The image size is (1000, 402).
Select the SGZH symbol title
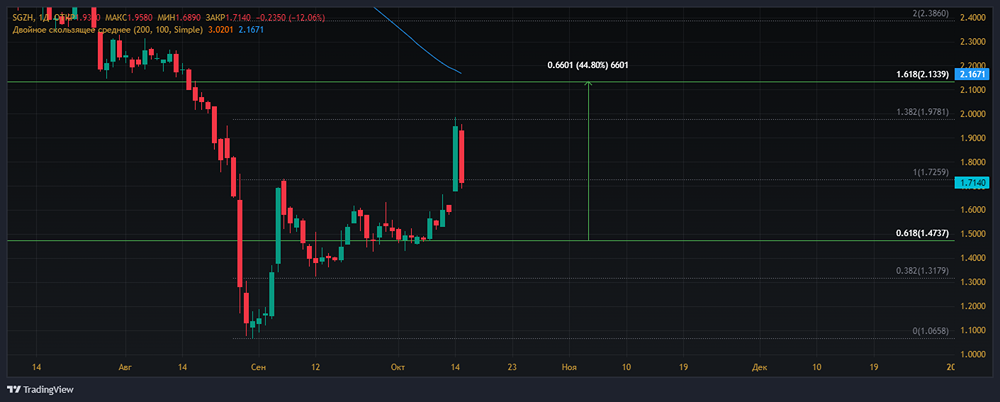(x=22, y=17)
